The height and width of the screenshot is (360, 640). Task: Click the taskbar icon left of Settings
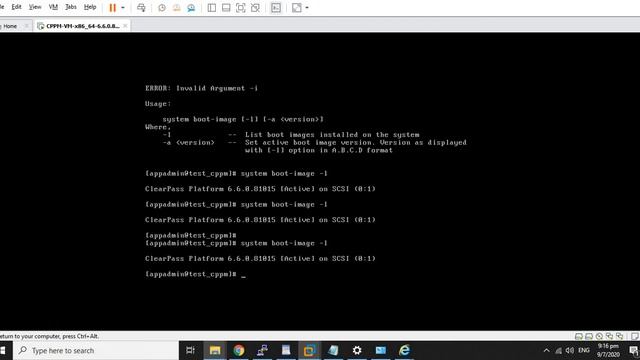[x=333, y=350]
